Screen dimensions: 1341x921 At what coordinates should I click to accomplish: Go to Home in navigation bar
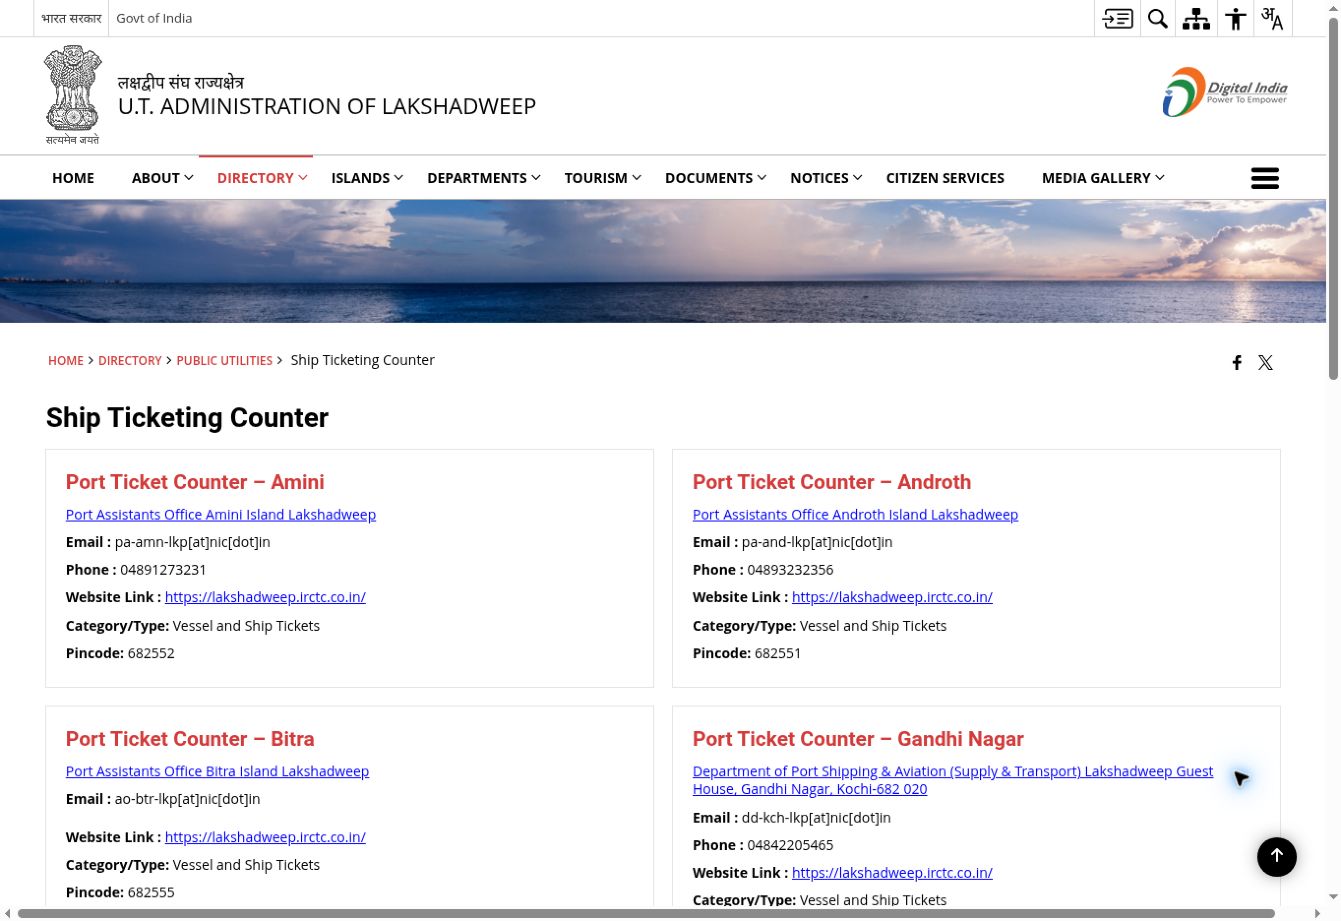pos(73,178)
